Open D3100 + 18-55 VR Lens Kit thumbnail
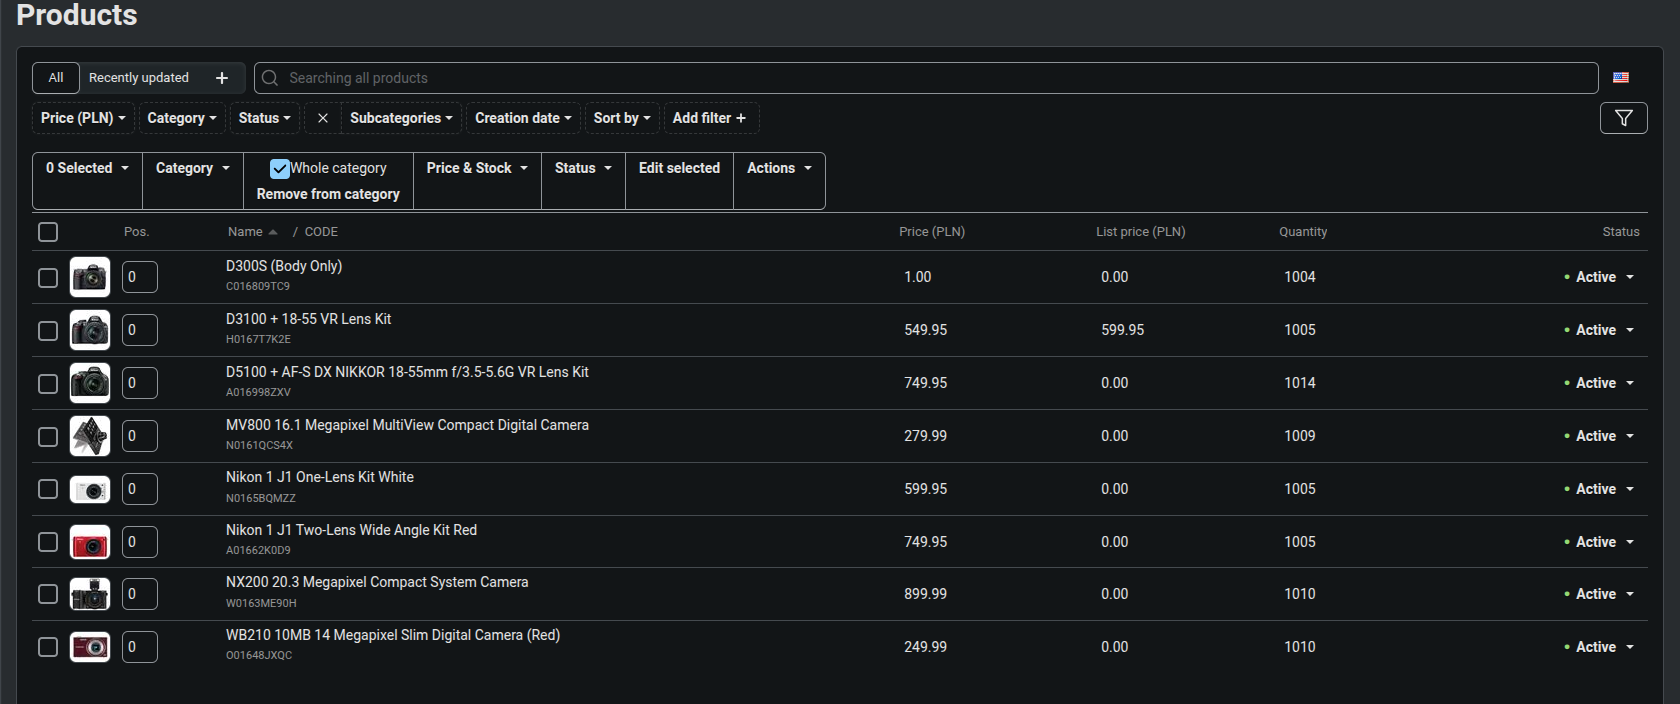 point(90,330)
